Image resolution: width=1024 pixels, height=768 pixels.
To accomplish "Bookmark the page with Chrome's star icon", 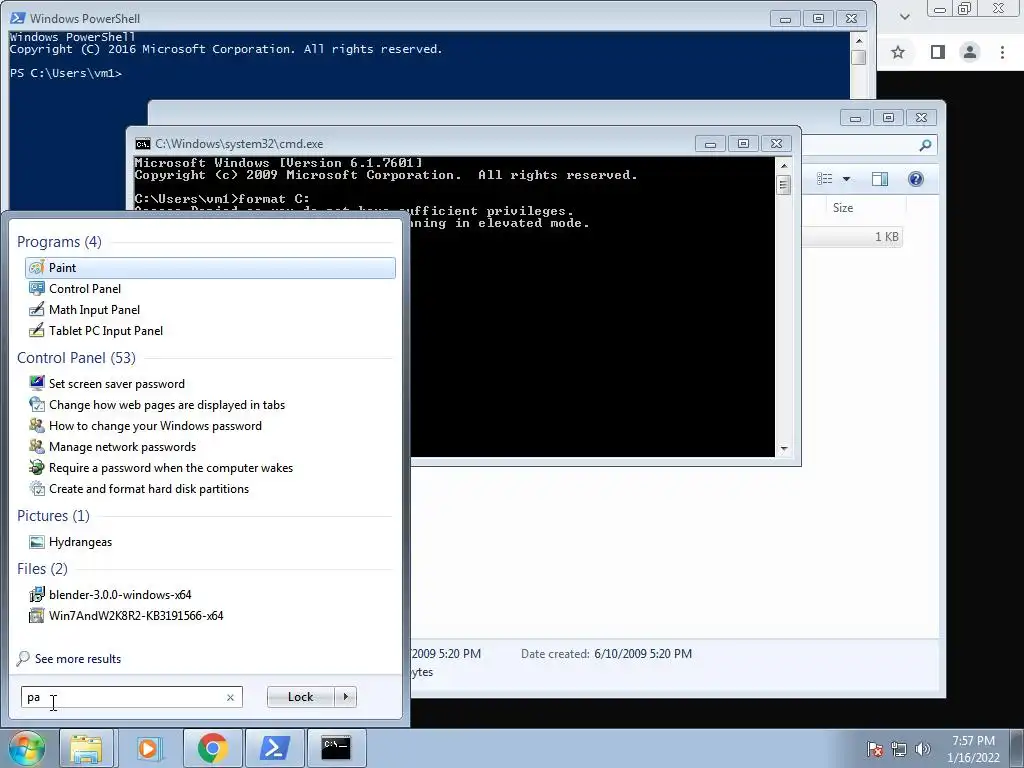I will coord(898,52).
